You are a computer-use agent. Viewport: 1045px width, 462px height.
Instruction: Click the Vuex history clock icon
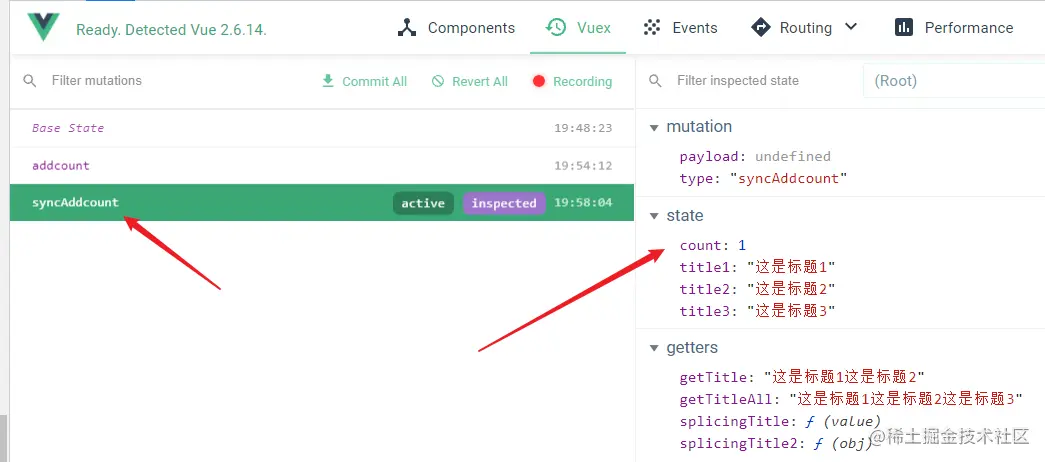(x=556, y=28)
